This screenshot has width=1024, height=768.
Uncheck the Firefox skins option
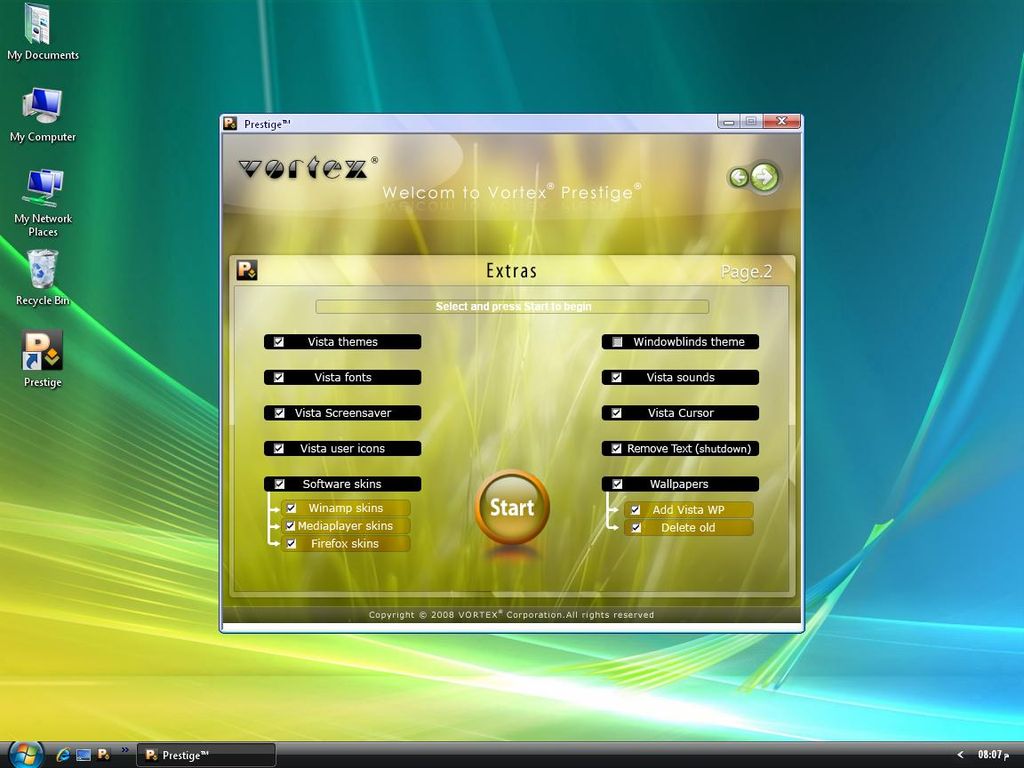pos(292,543)
